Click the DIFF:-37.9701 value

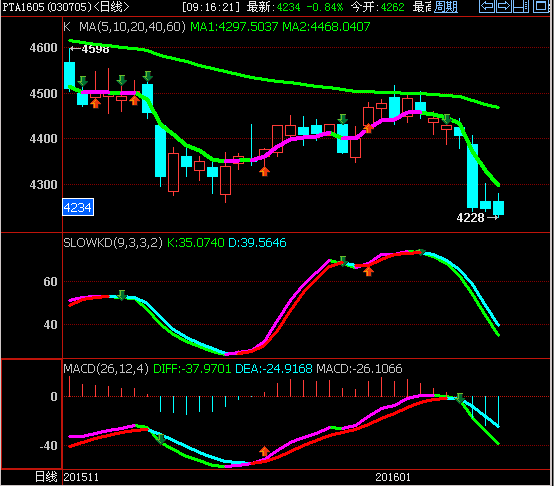click(x=192, y=369)
